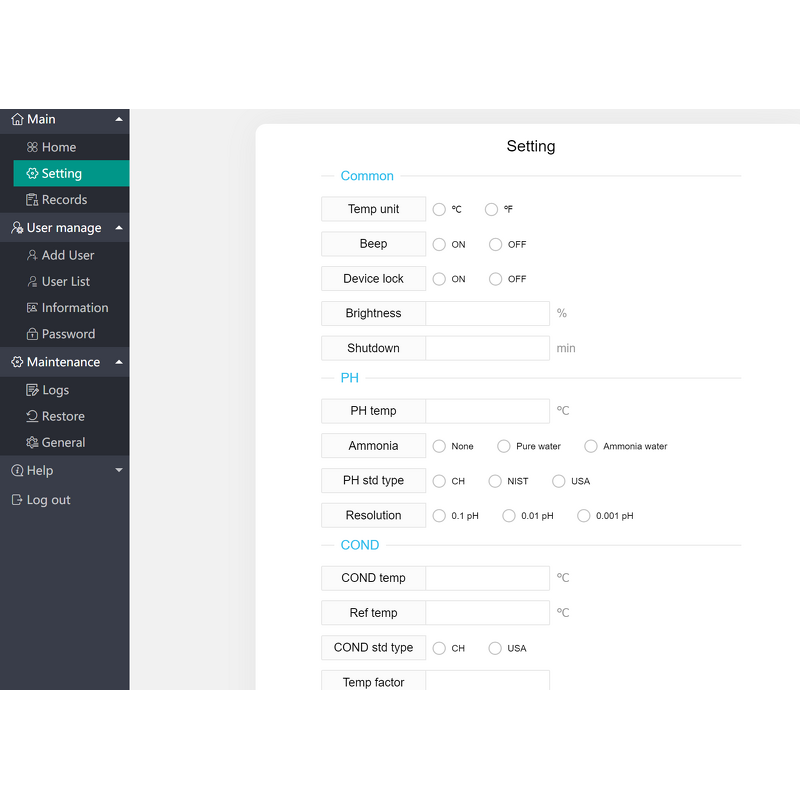Click the Restore arrow icon

tap(32, 416)
